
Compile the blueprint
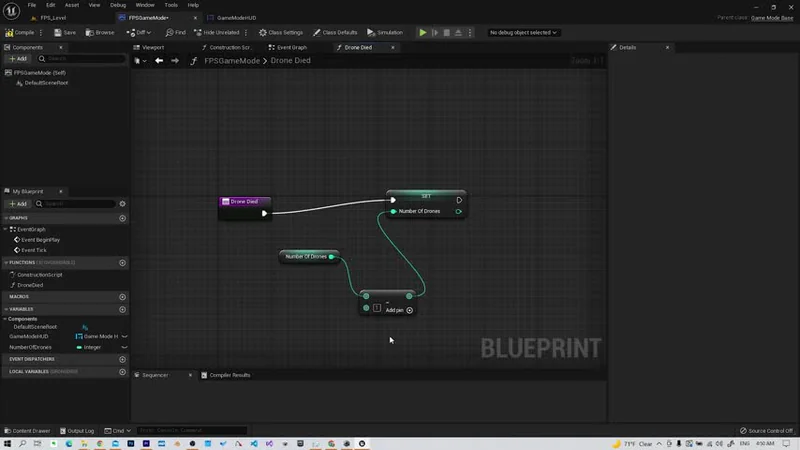pos(19,33)
